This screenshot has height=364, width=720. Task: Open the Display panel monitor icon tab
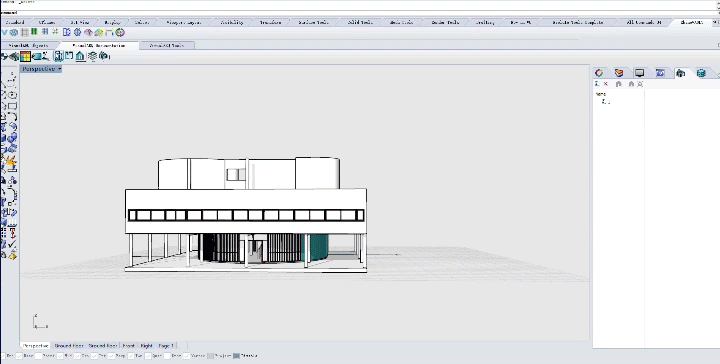click(x=639, y=73)
